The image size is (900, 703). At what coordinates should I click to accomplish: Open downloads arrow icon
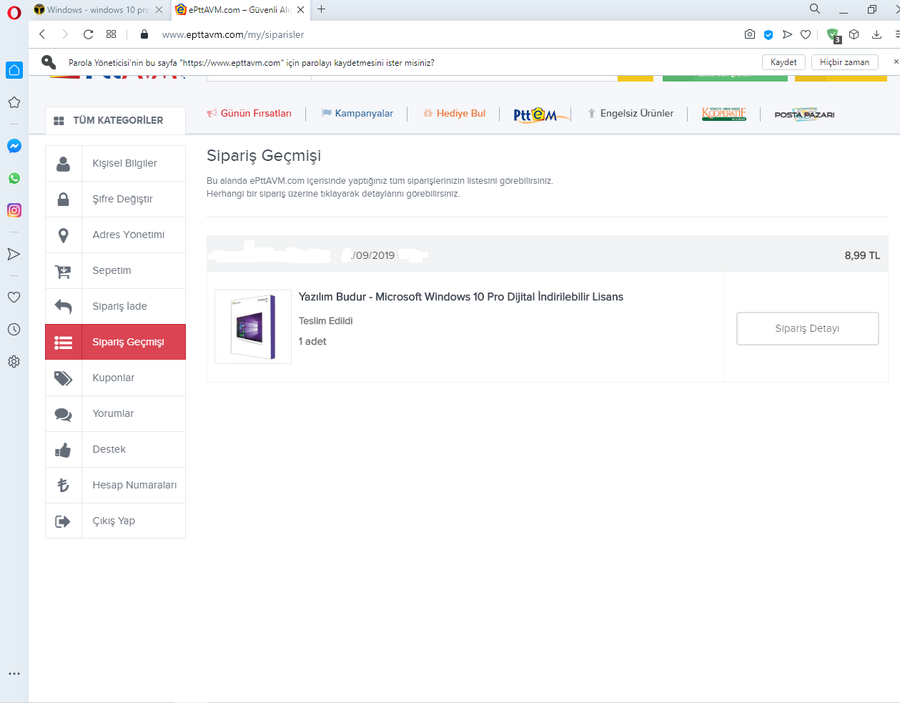(x=876, y=34)
